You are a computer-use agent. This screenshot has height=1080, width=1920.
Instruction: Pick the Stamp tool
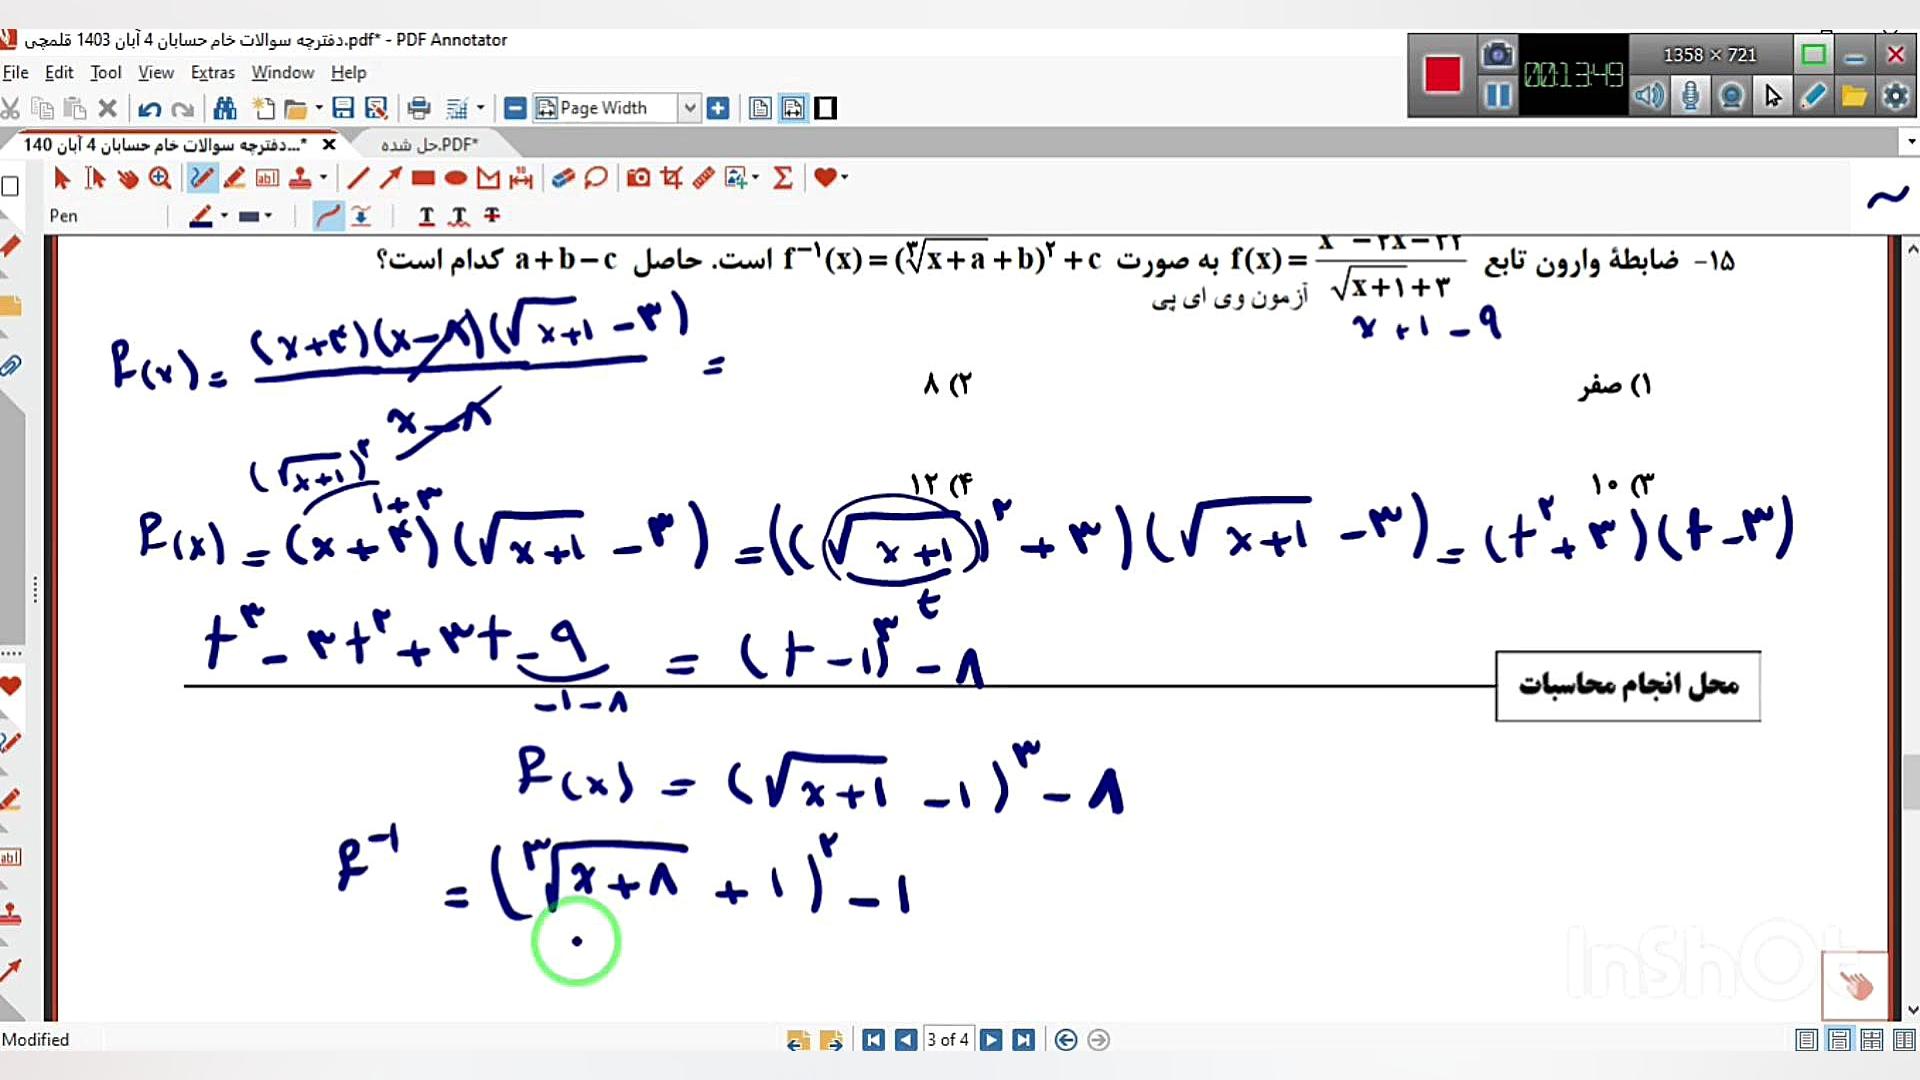(300, 178)
